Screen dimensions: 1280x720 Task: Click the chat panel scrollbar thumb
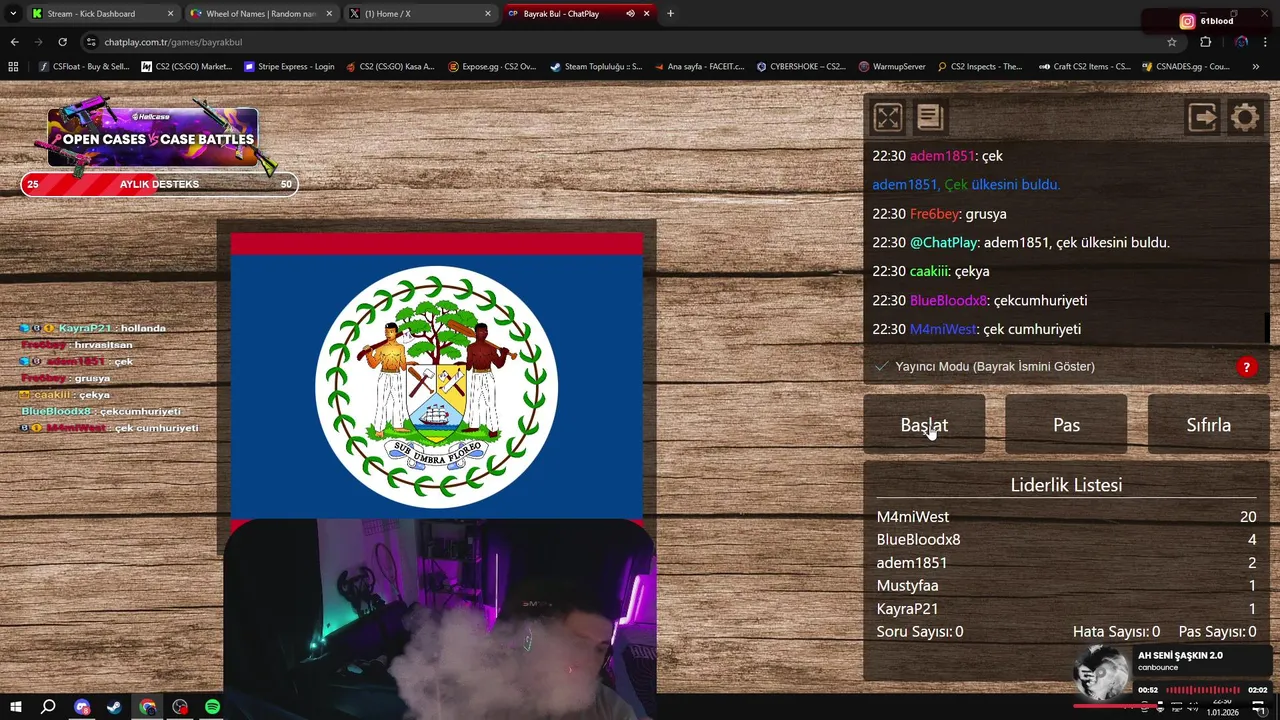[1267, 328]
